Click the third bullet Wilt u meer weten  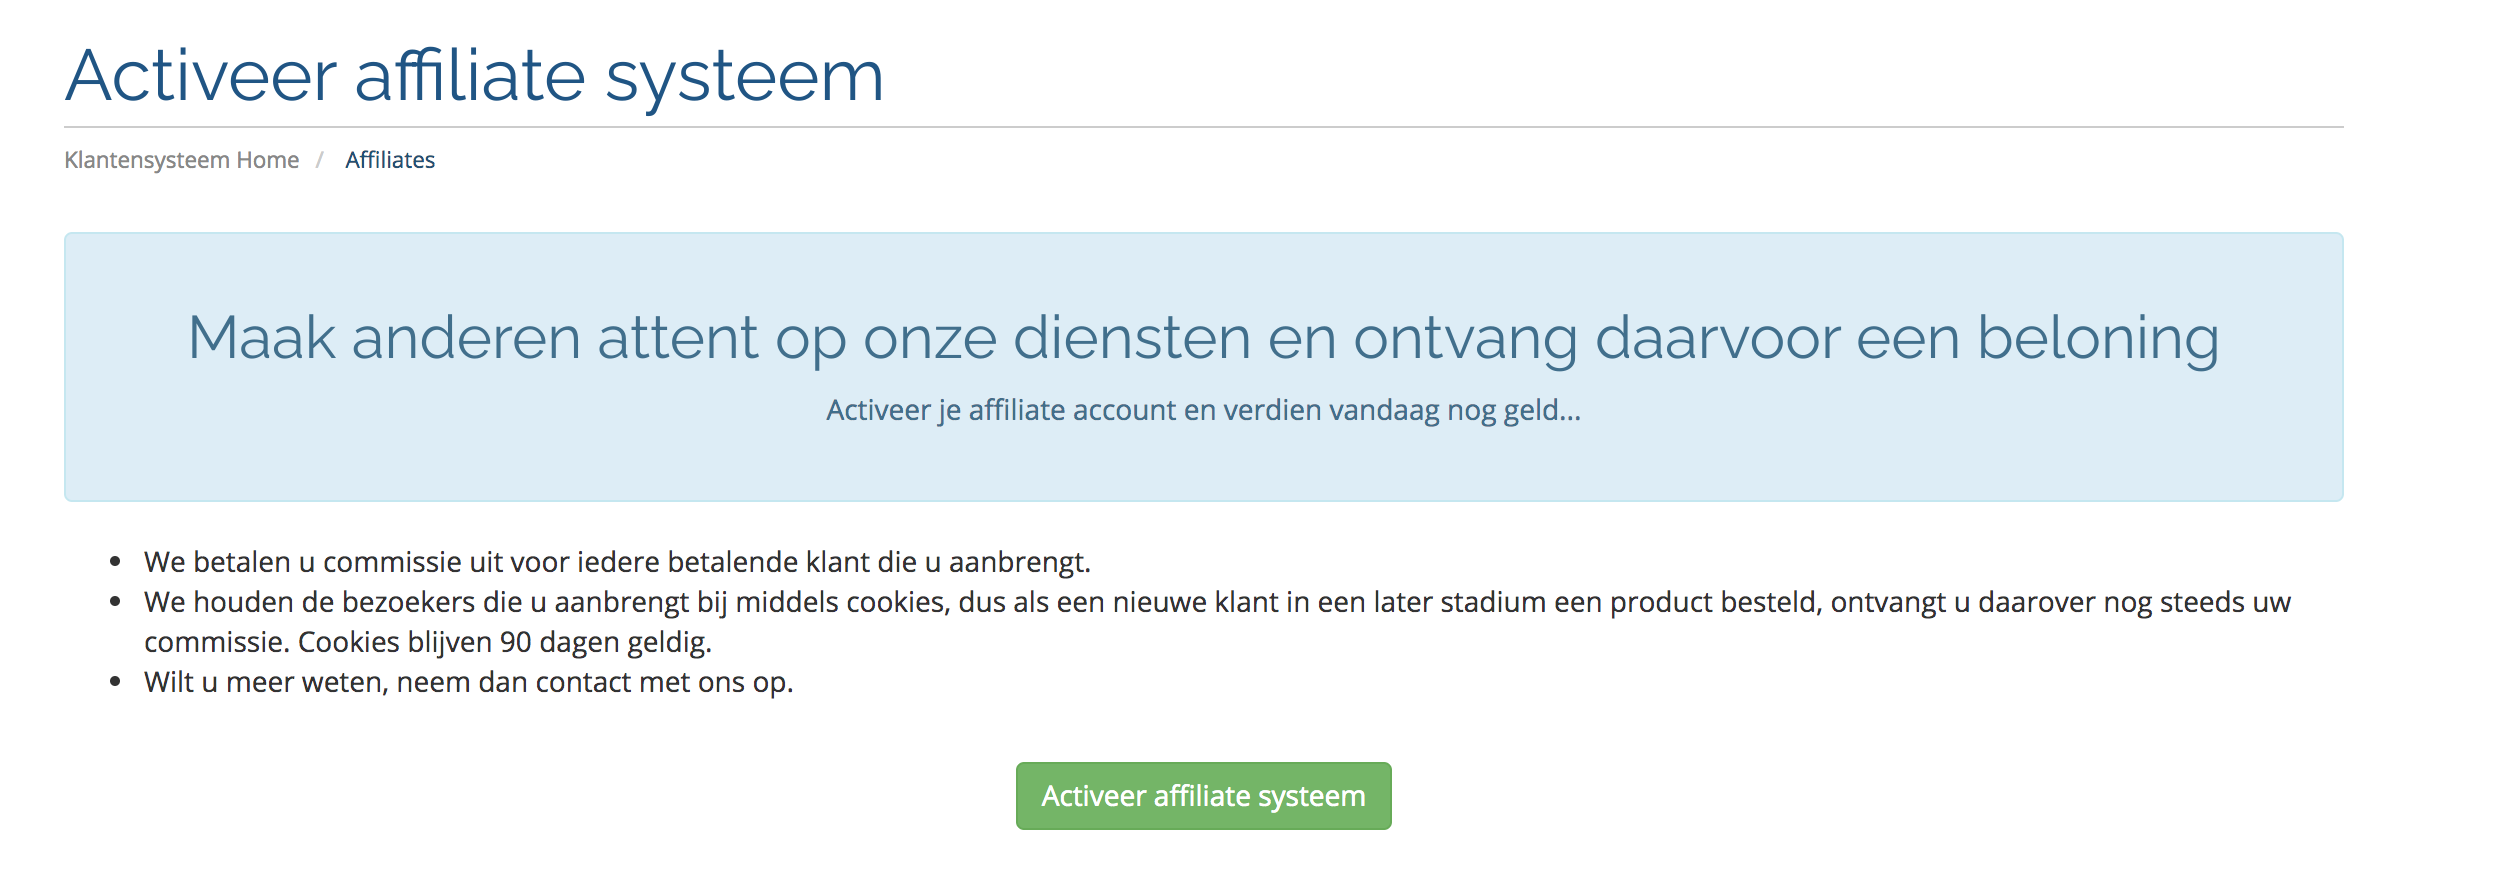click(x=468, y=682)
